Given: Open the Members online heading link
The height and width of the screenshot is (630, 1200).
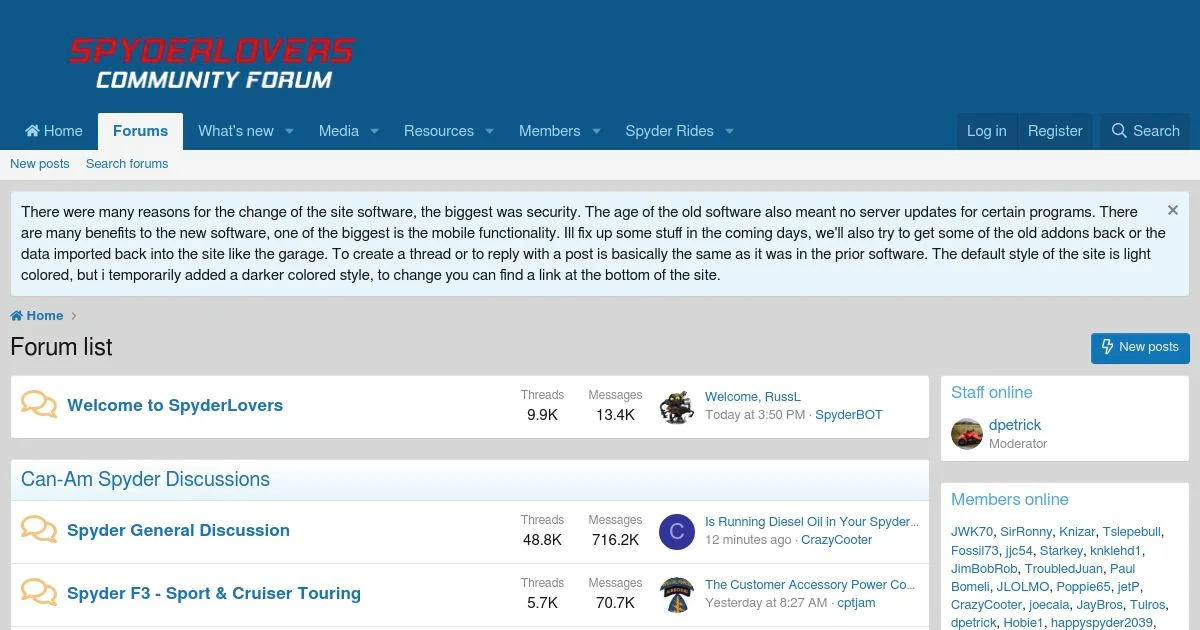Looking at the screenshot, I should [x=1010, y=500].
